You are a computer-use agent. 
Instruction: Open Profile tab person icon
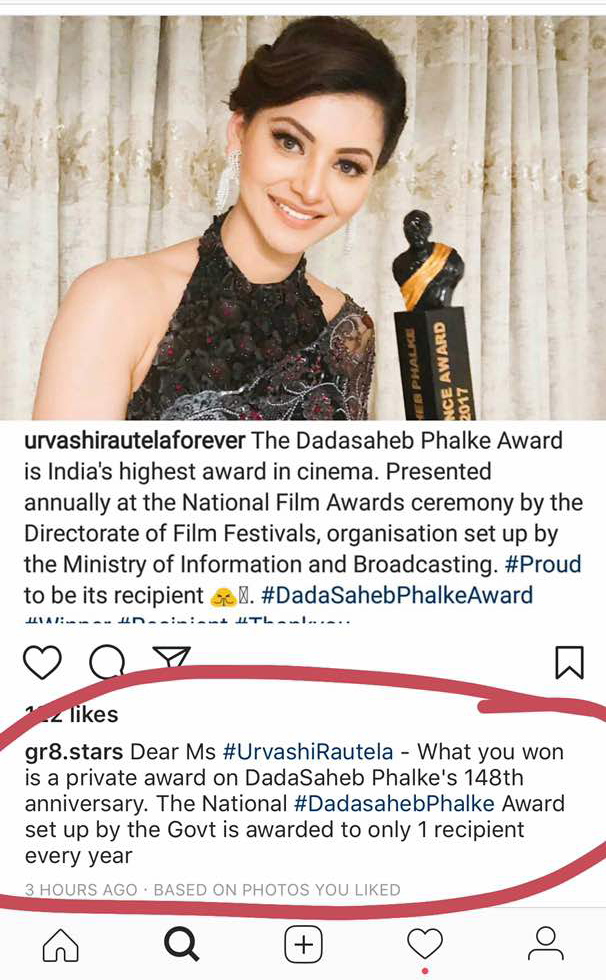point(546,944)
